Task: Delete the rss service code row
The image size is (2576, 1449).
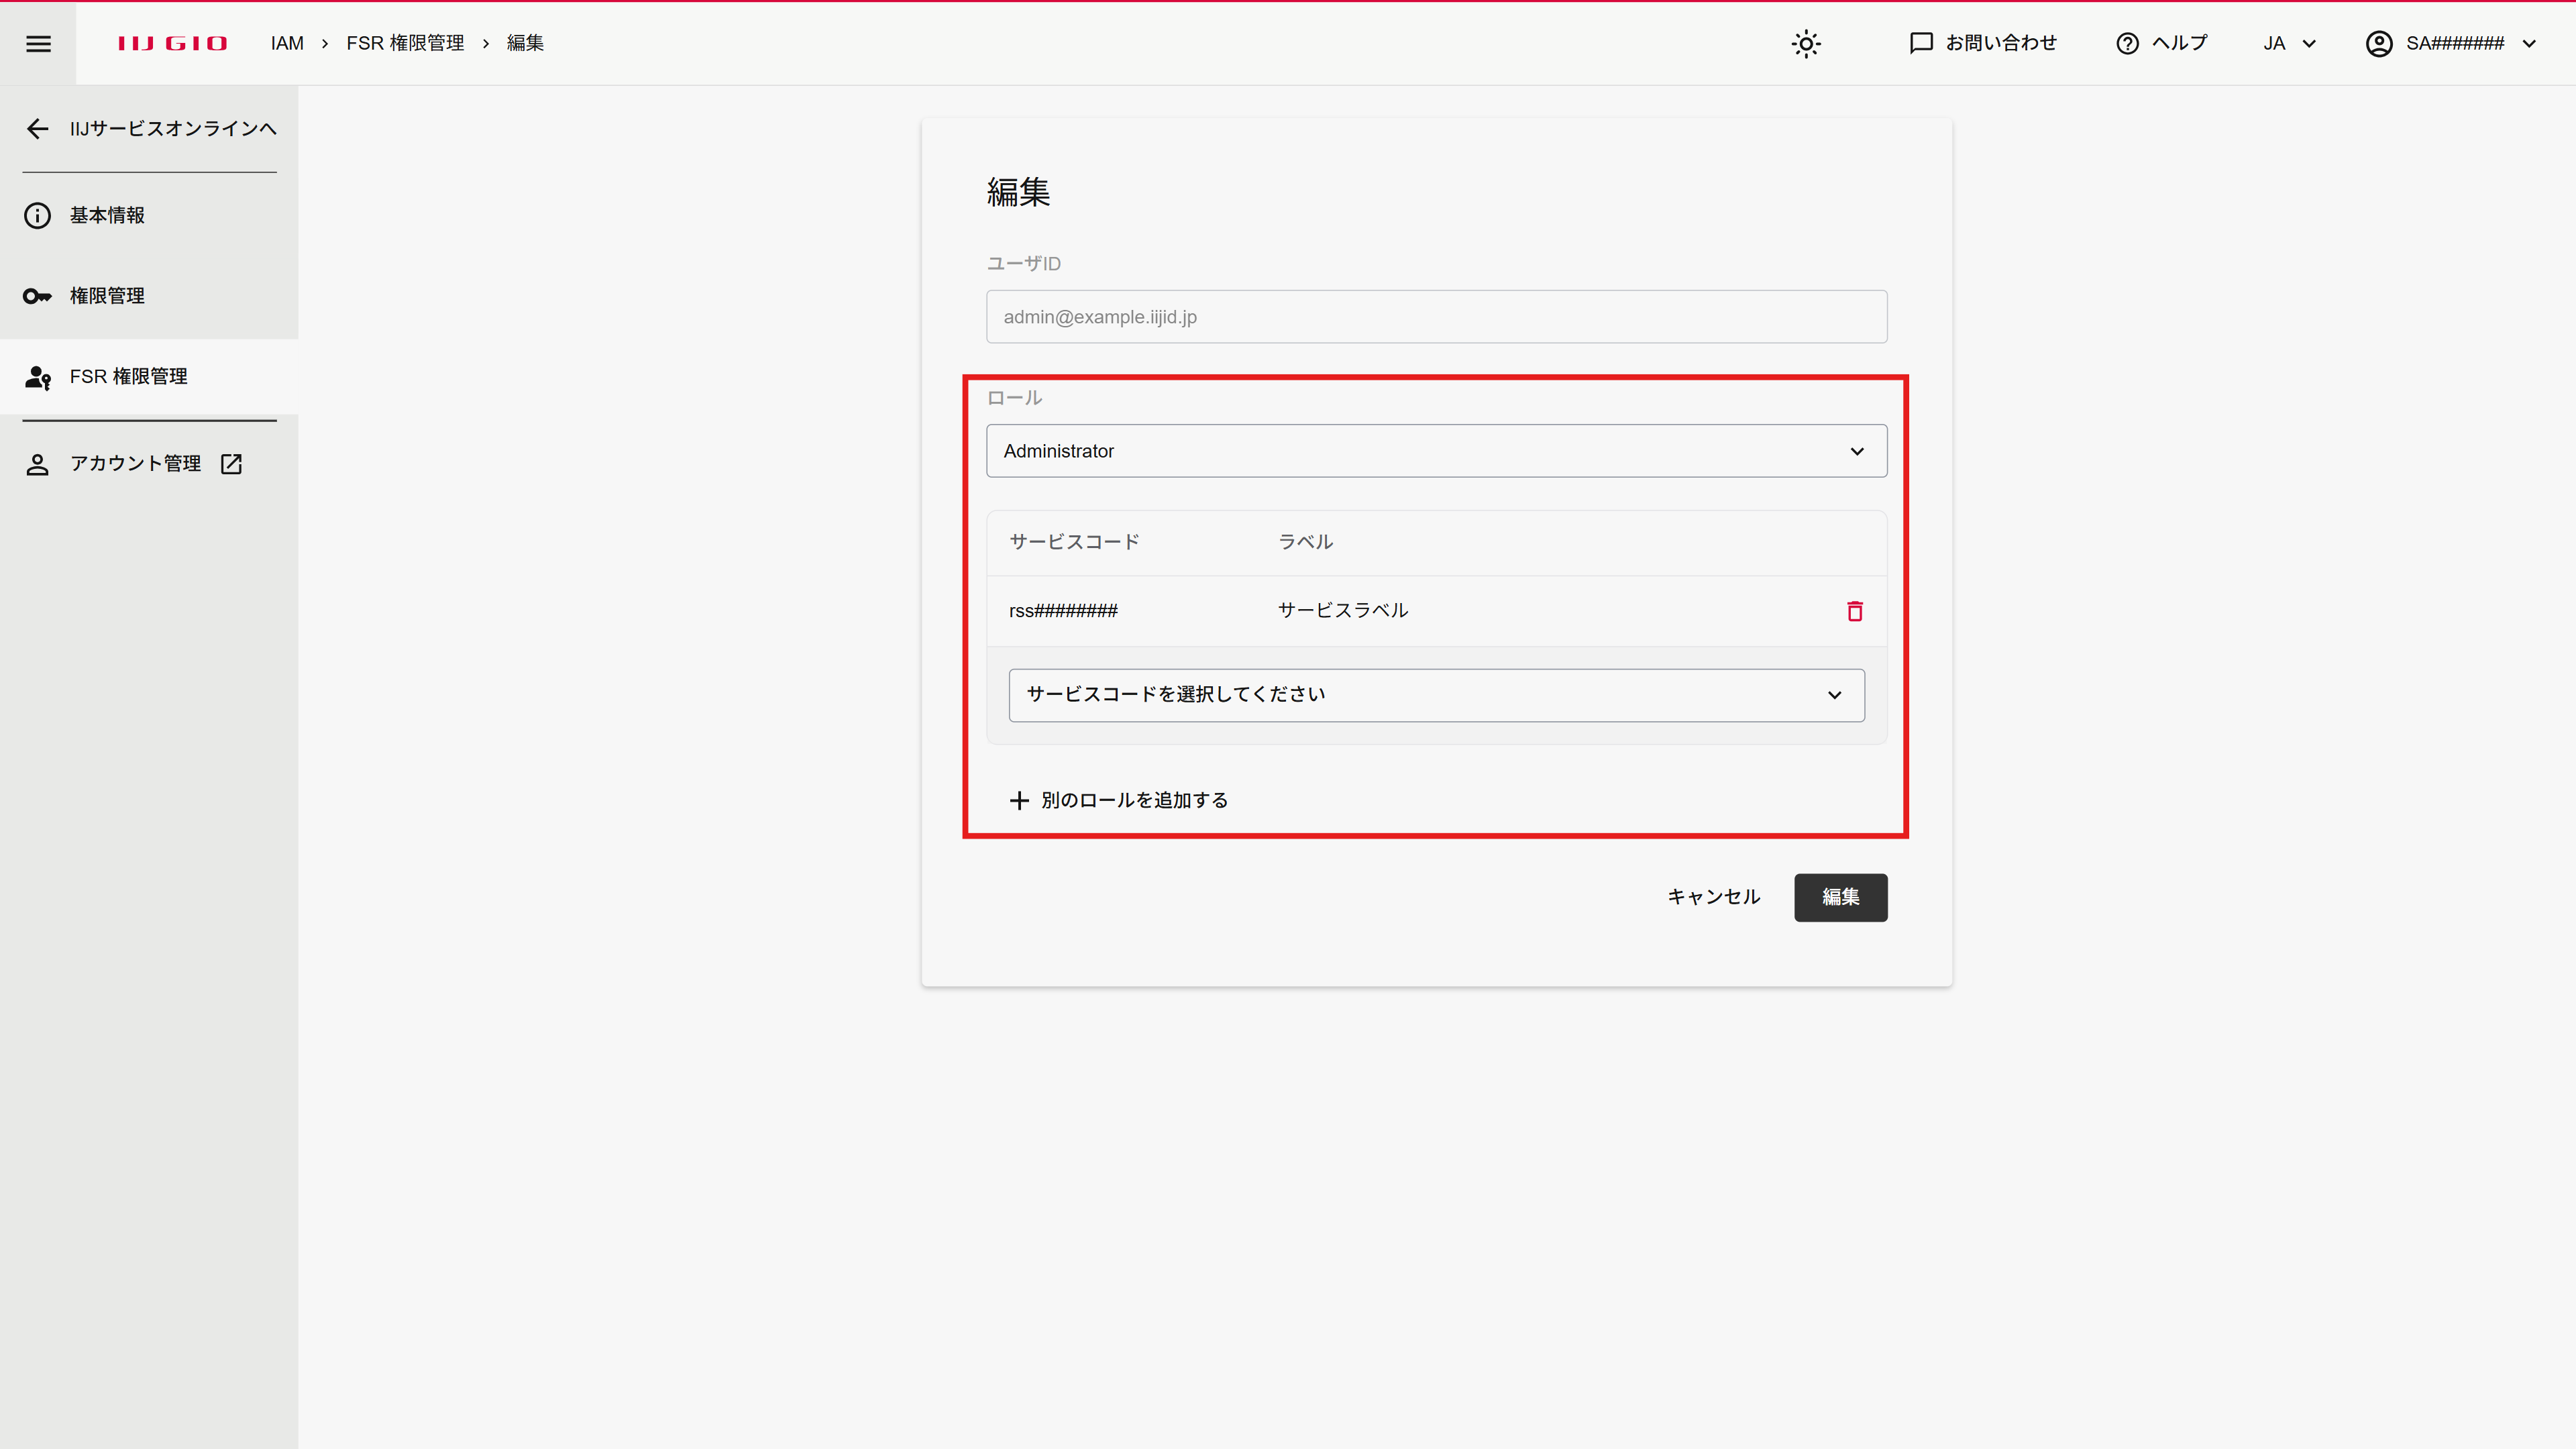Action: 1854,611
